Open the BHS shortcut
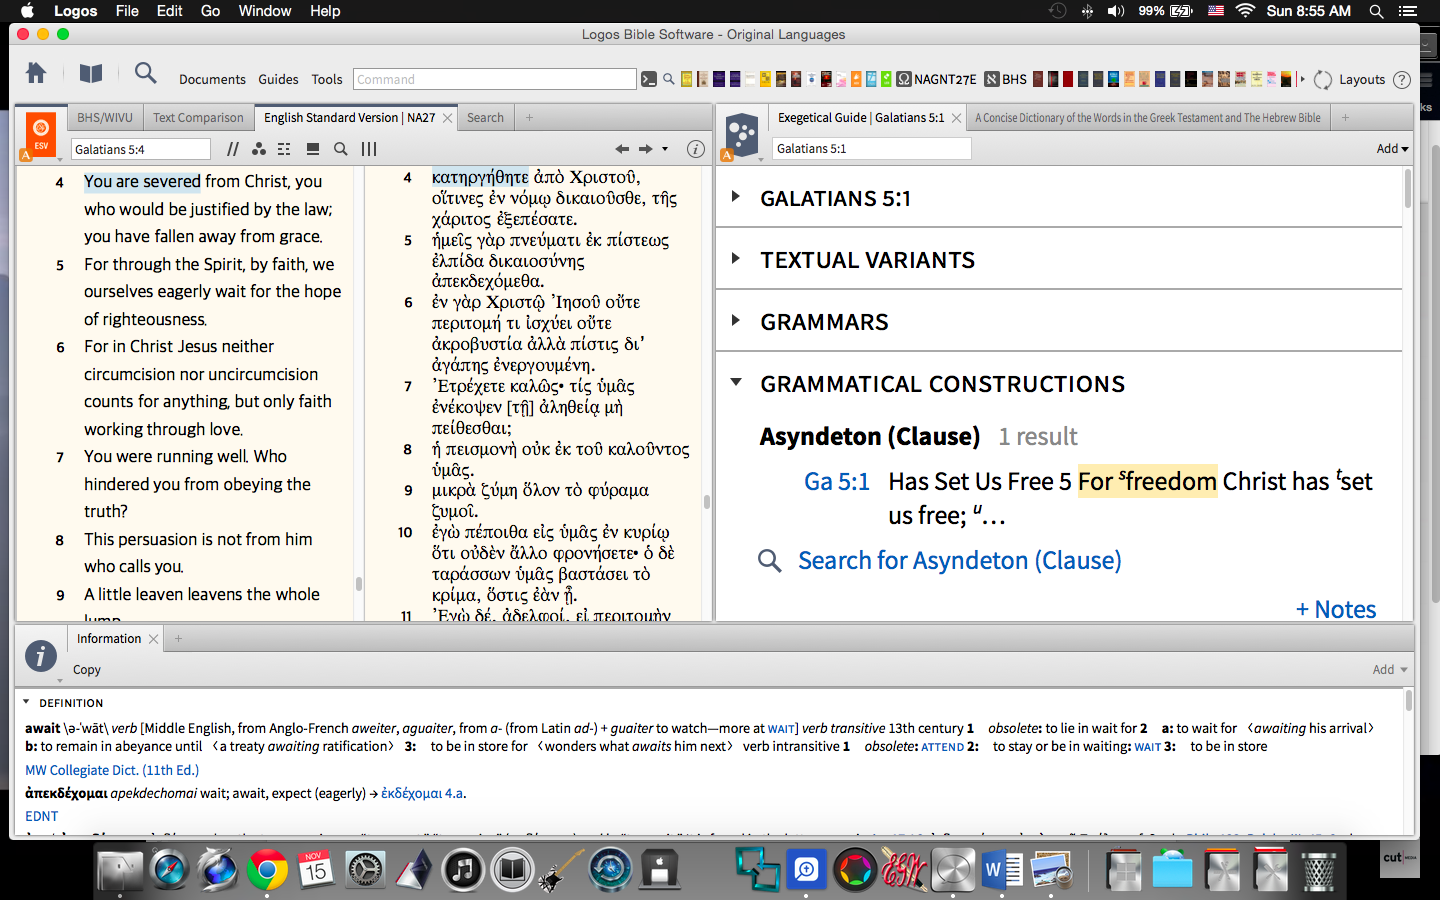The width and height of the screenshot is (1440, 900). pos(1006,79)
